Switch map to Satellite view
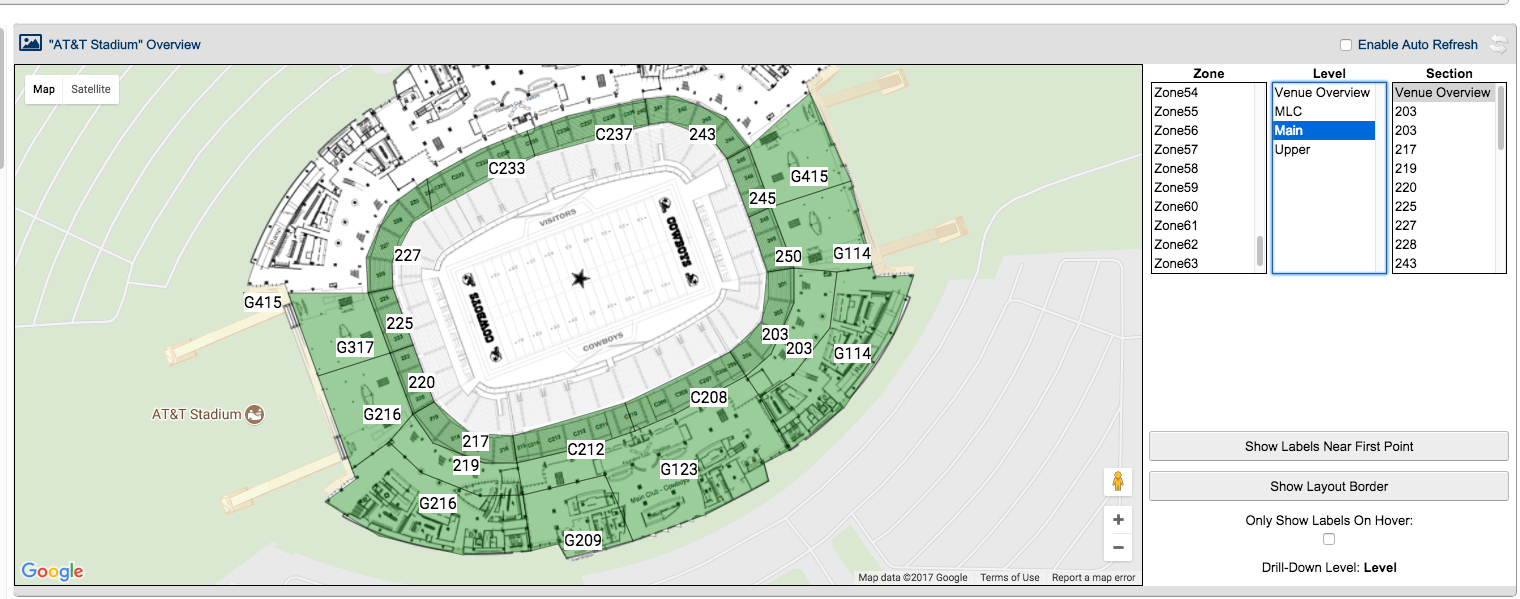 point(91,89)
